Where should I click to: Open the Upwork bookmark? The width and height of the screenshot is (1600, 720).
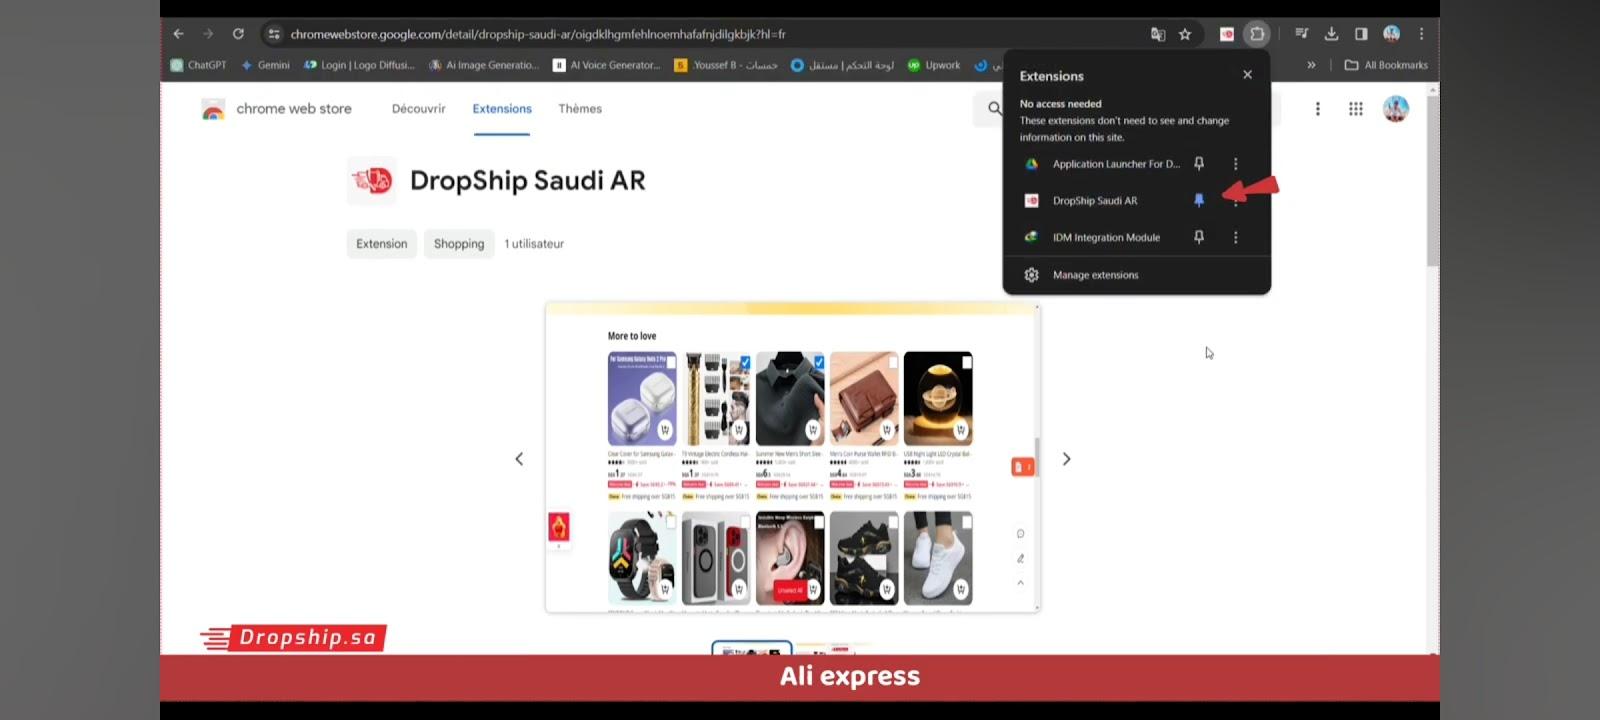934,65
